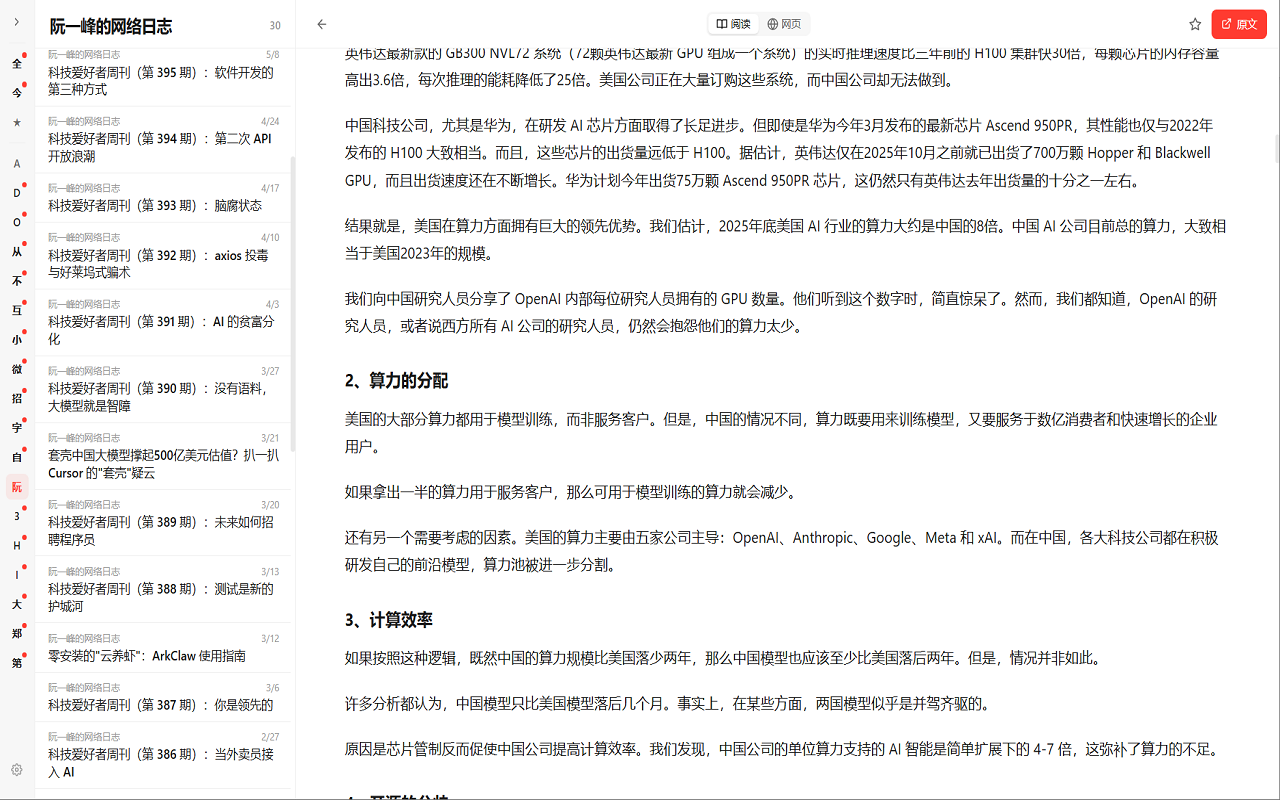
Task: Open the 今 (today) sidebar entry
Action: click(x=17, y=93)
